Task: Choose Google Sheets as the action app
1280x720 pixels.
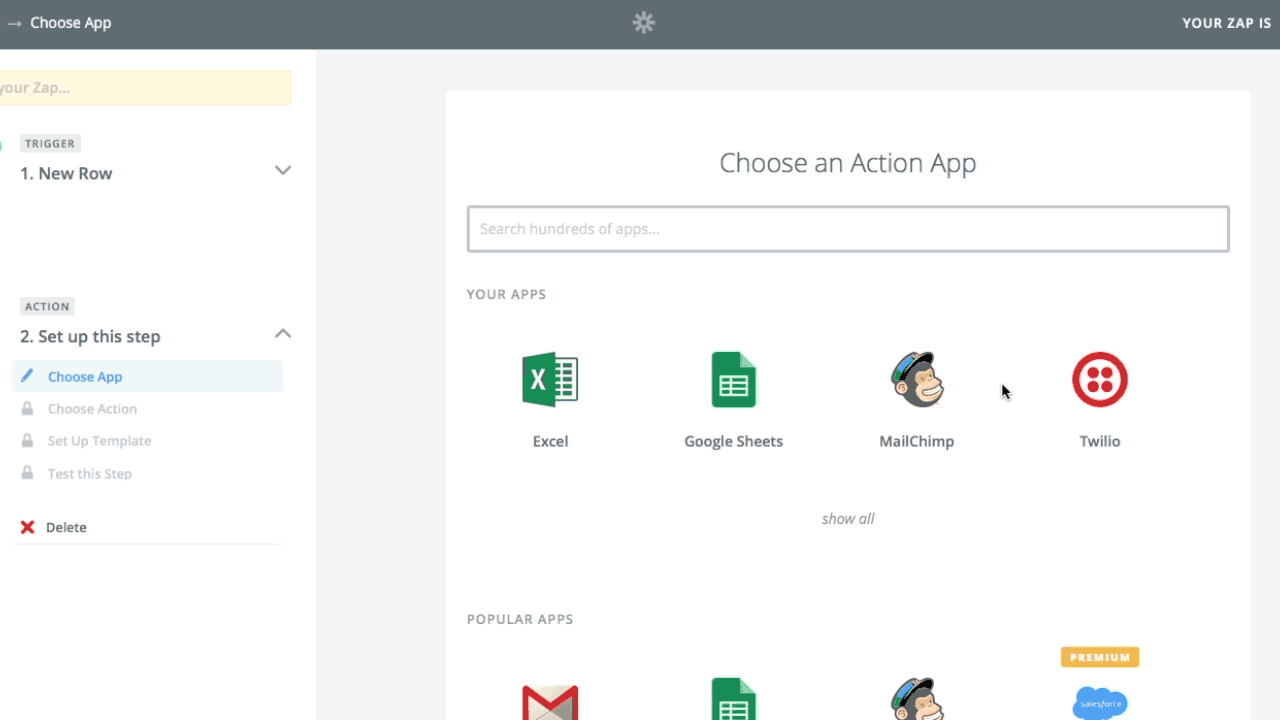Action: [x=733, y=379]
